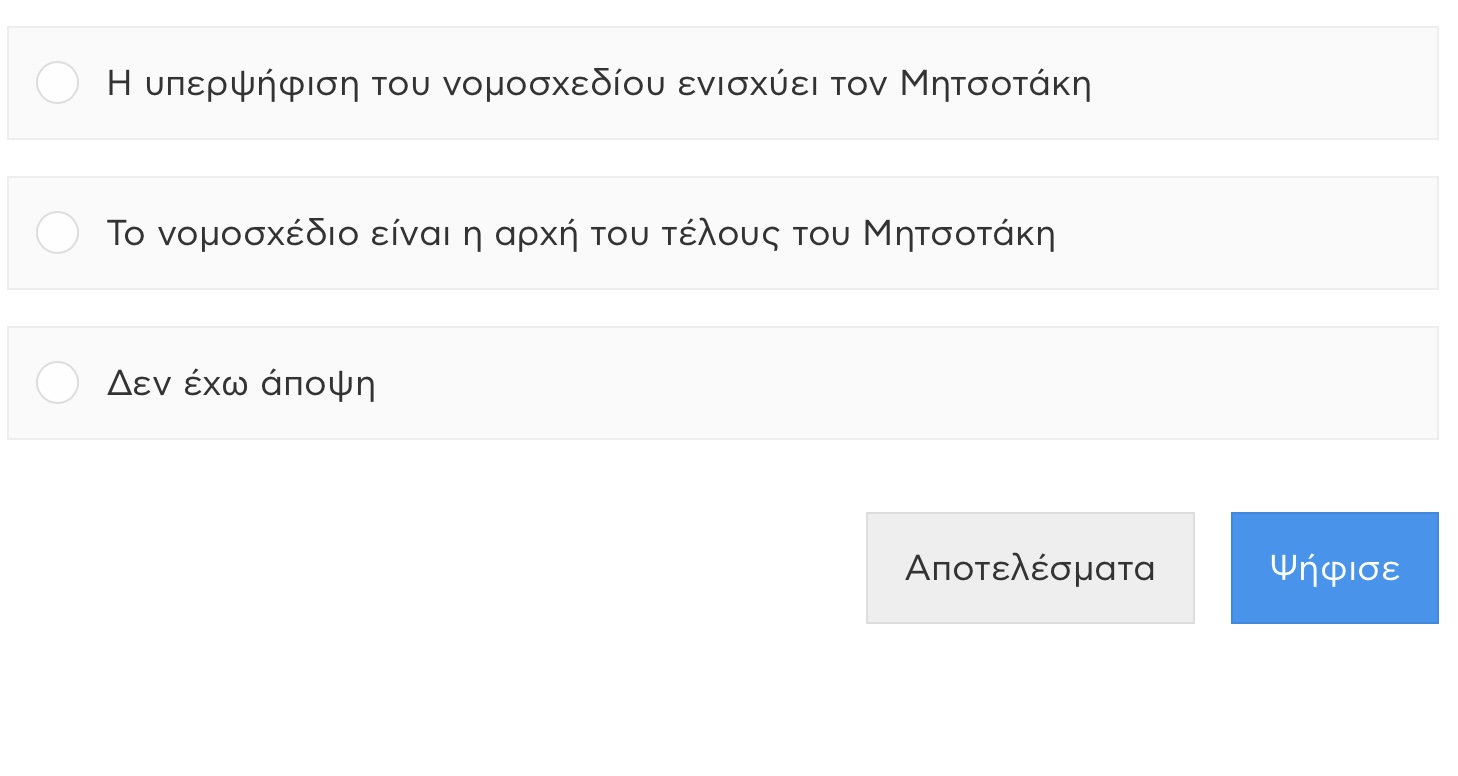Pick the "Δεν έχω άποψη" radio circle
The image size is (1458, 776).
[x=57, y=383]
